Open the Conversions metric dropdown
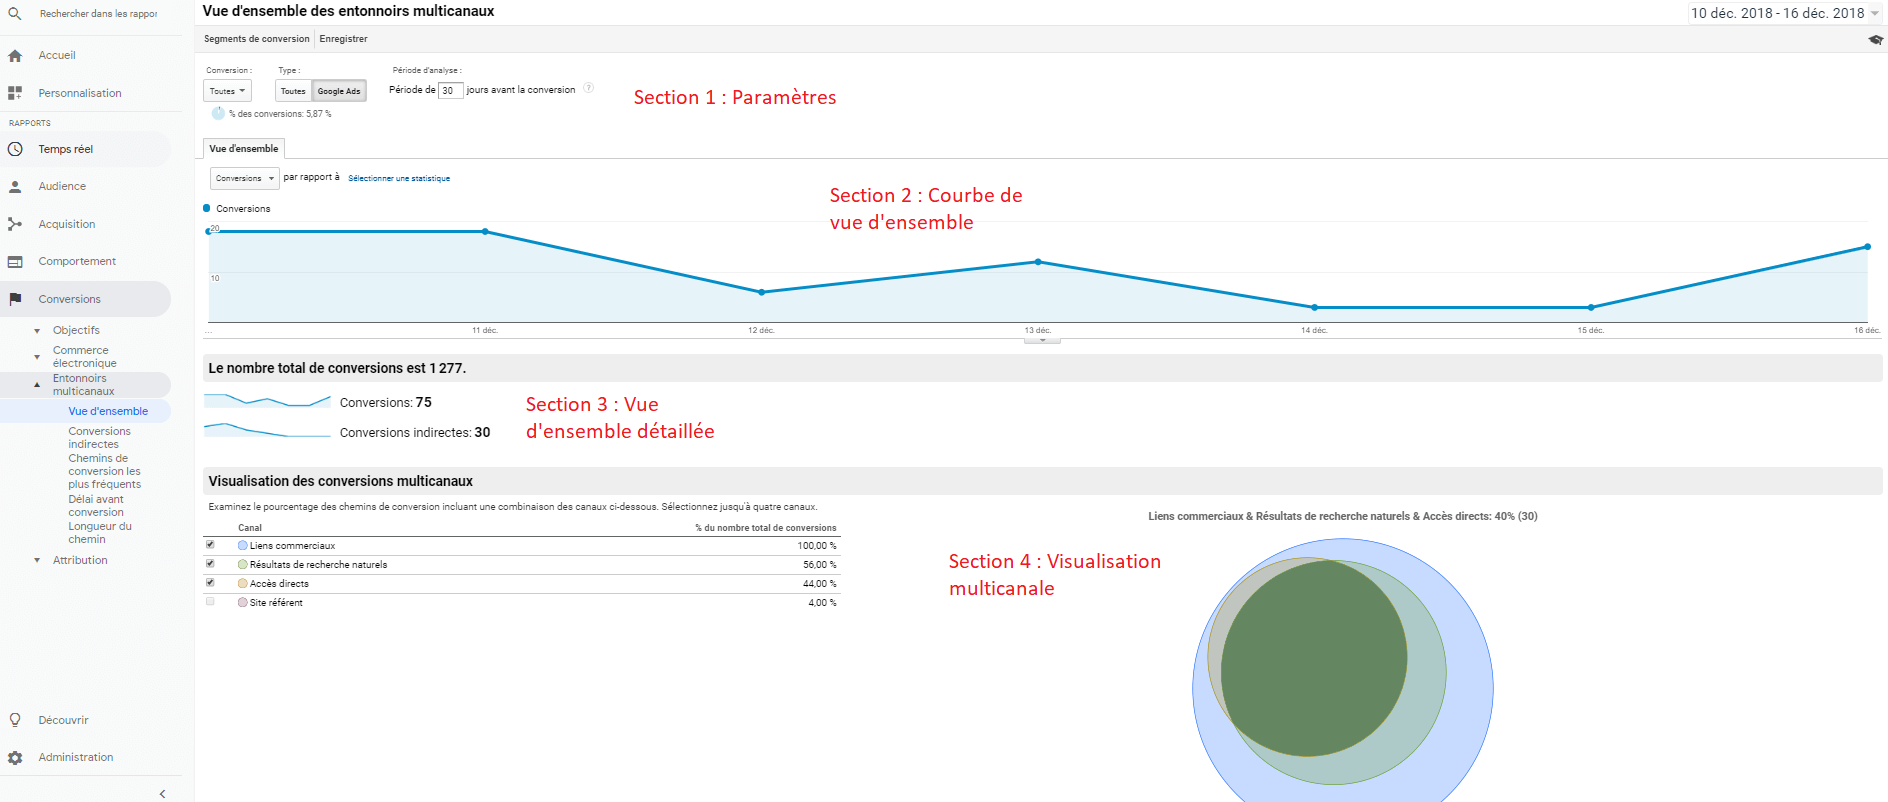This screenshot has width=1888, height=802. point(244,178)
